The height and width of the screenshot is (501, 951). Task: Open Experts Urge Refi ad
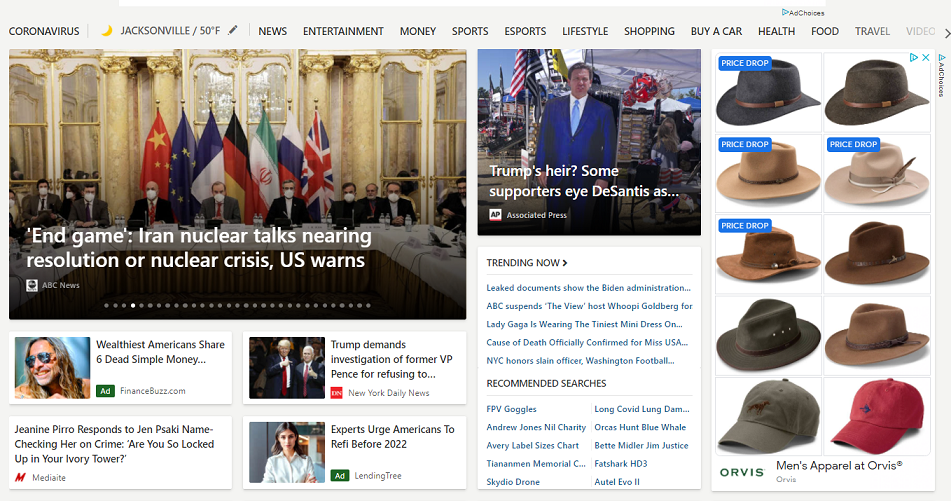[392, 437]
